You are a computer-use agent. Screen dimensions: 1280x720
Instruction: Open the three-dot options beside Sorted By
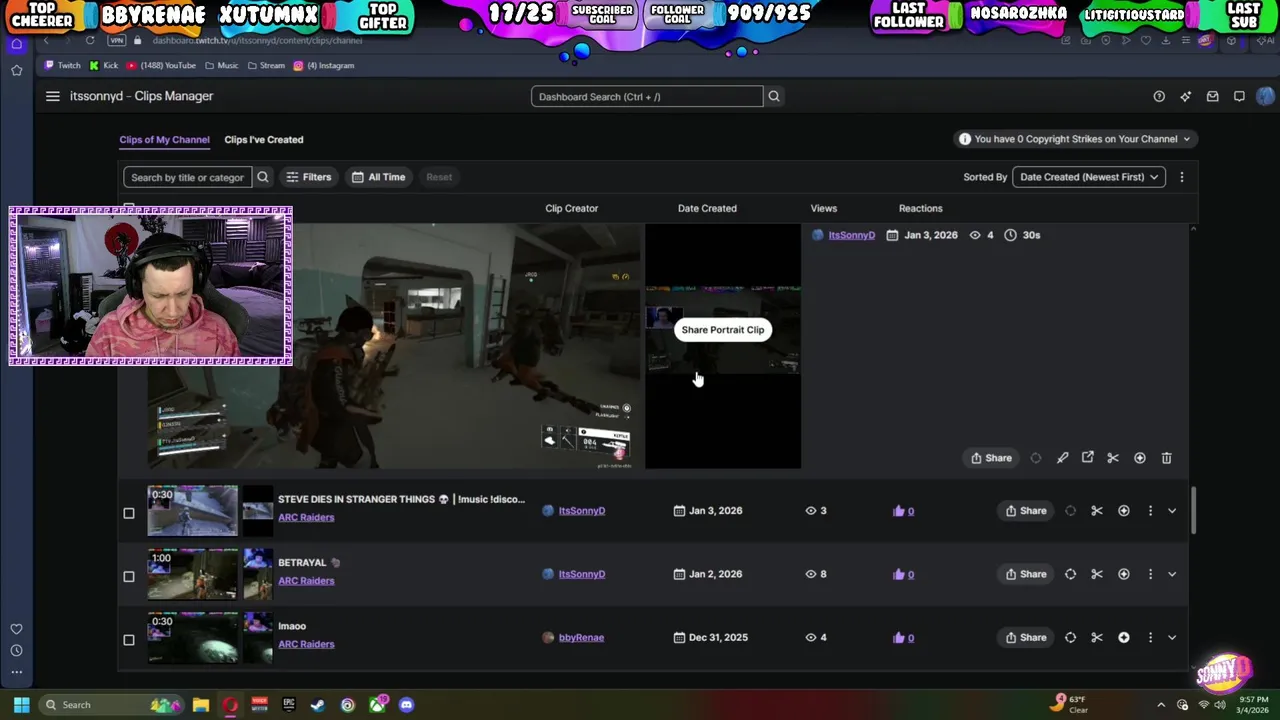[x=1181, y=177]
